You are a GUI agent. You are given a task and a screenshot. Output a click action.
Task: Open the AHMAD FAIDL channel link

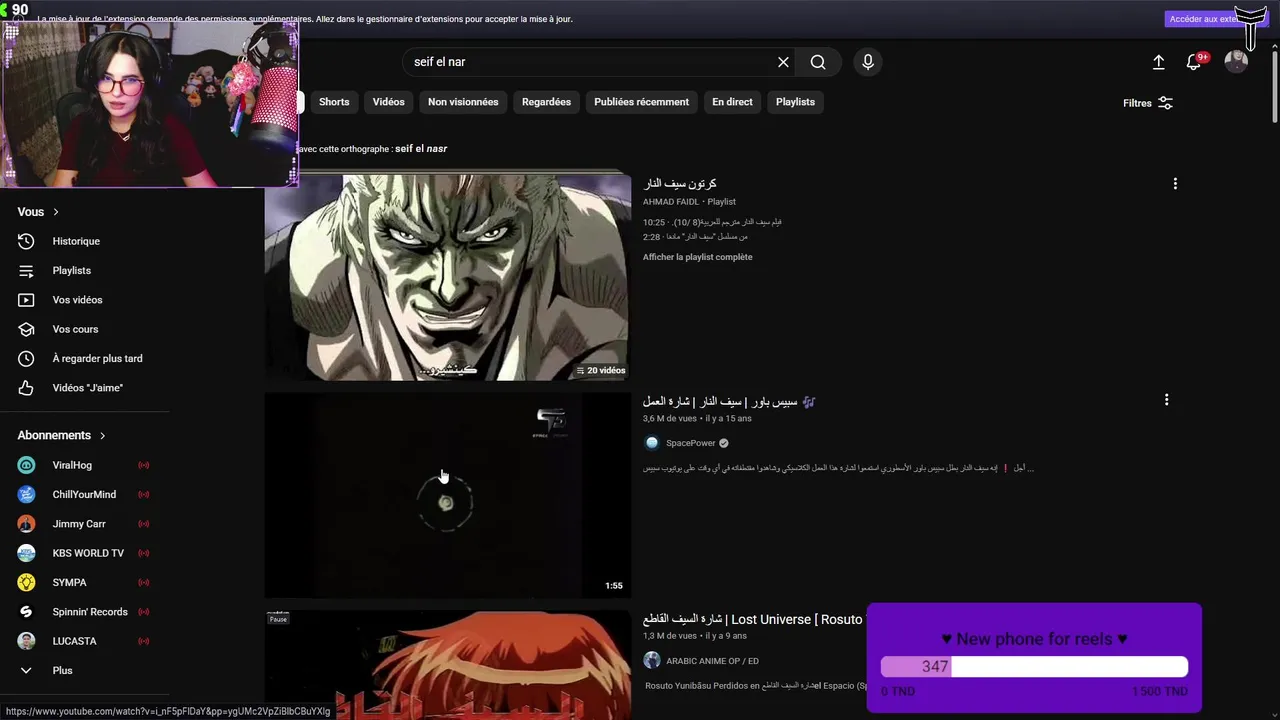click(x=671, y=202)
